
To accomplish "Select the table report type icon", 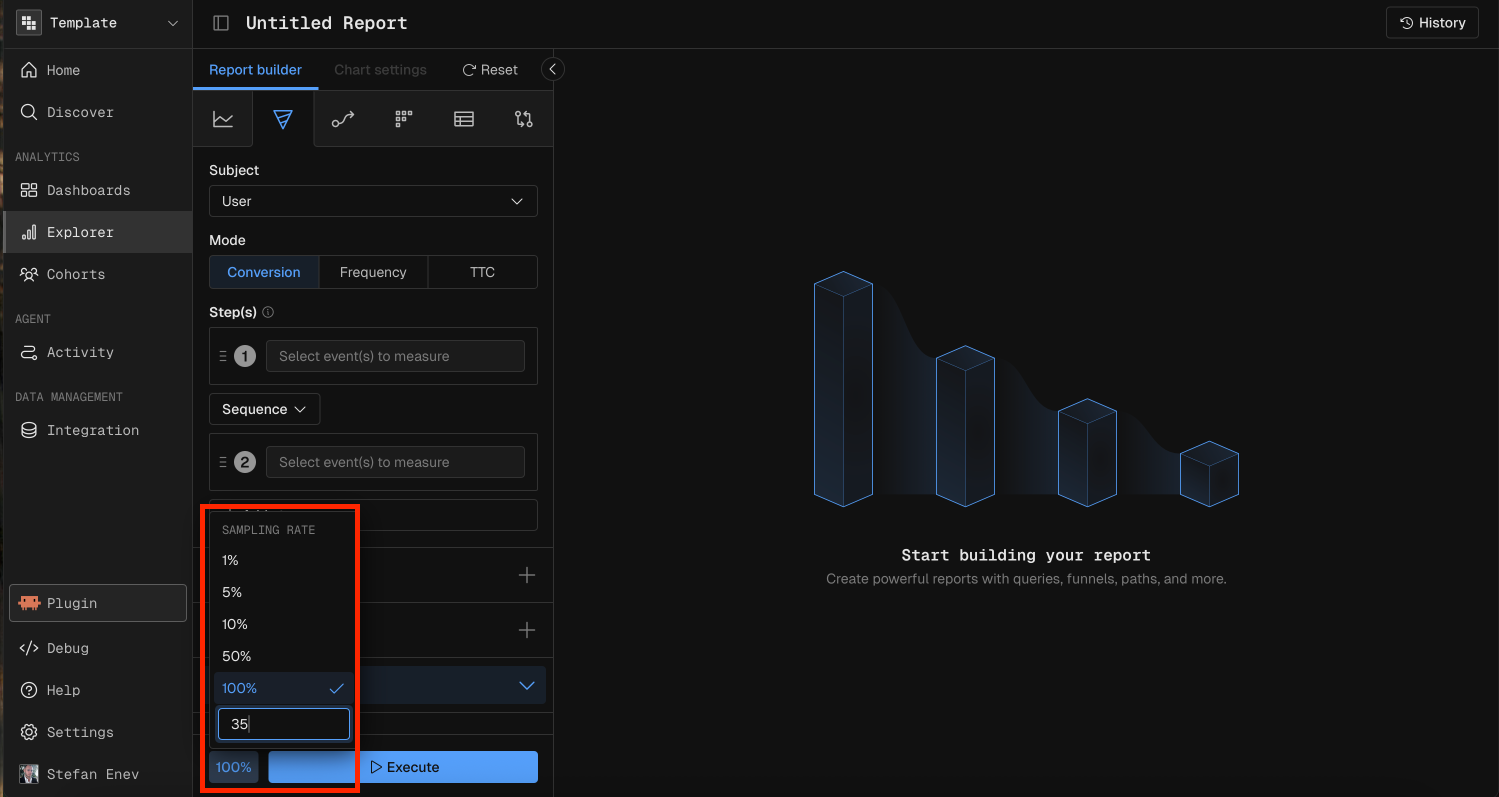I will (x=464, y=119).
